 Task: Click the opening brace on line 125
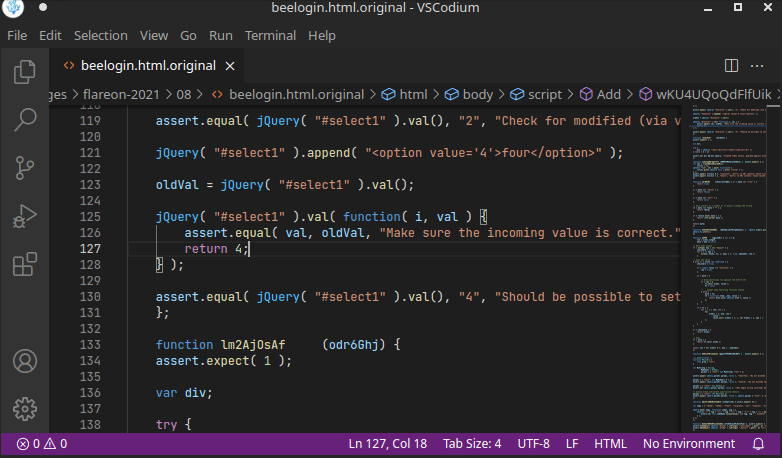(483, 217)
